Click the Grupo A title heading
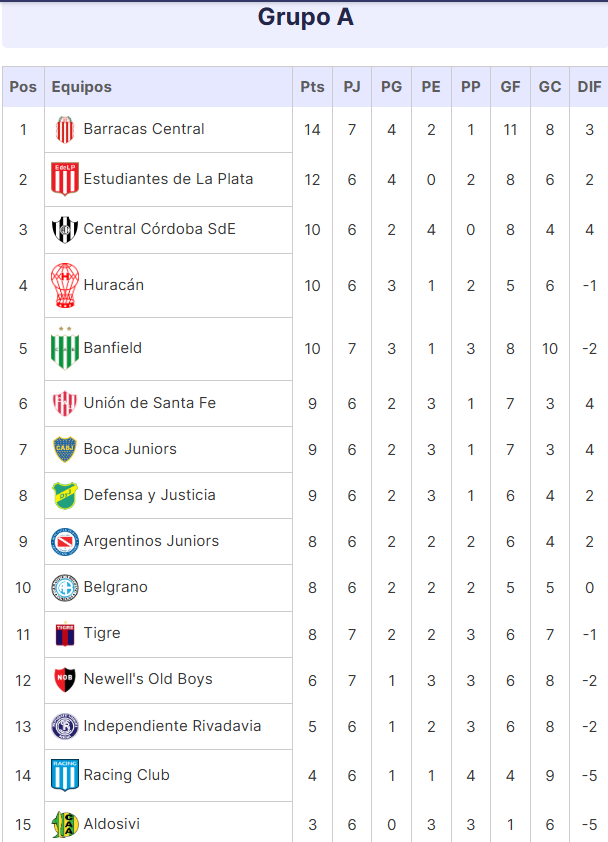This screenshot has width=608, height=842. tap(306, 17)
